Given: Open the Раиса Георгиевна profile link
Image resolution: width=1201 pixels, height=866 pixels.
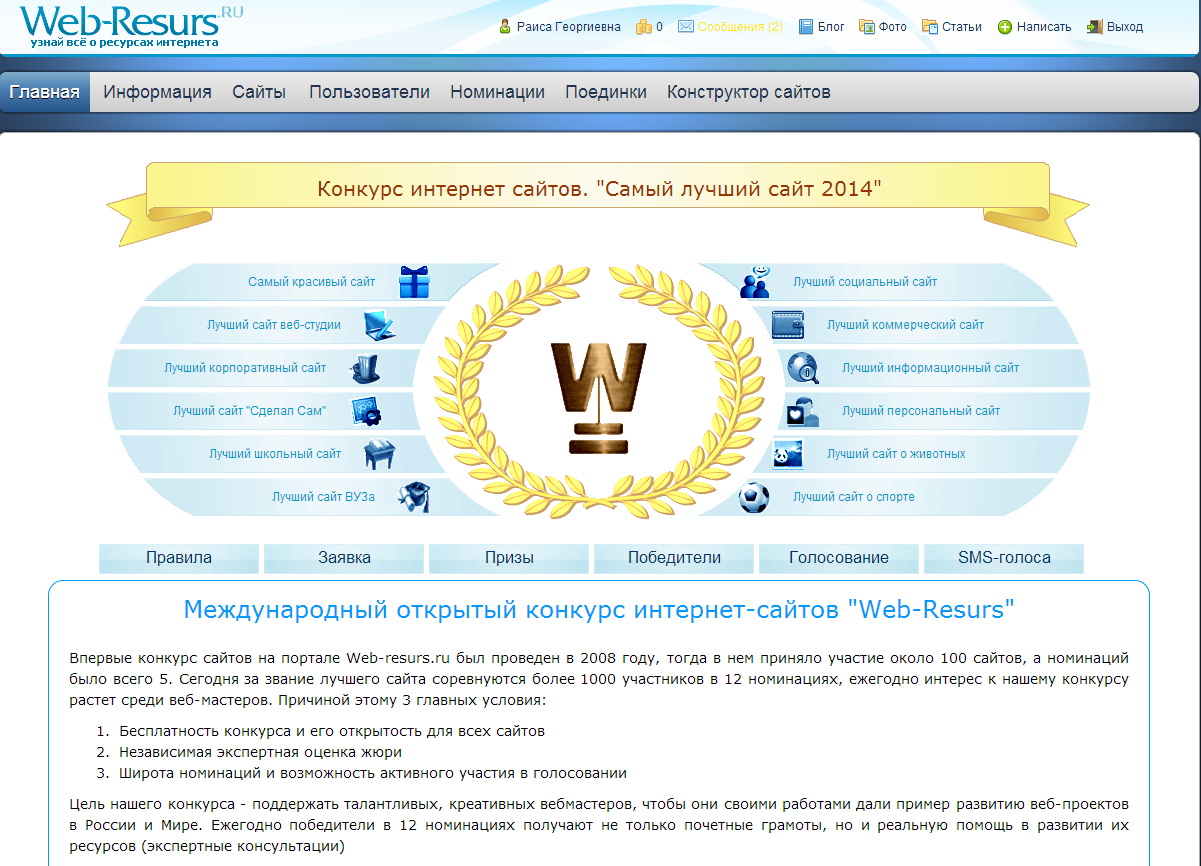Looking at the screenshot, I should [569, 27].
